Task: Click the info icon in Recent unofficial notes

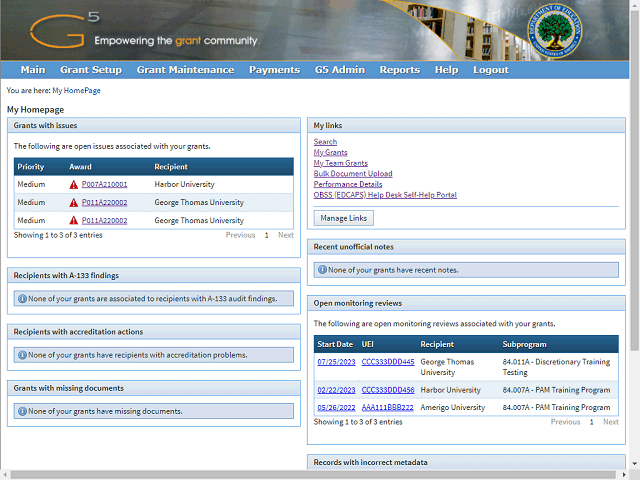Action: [322, 269]
